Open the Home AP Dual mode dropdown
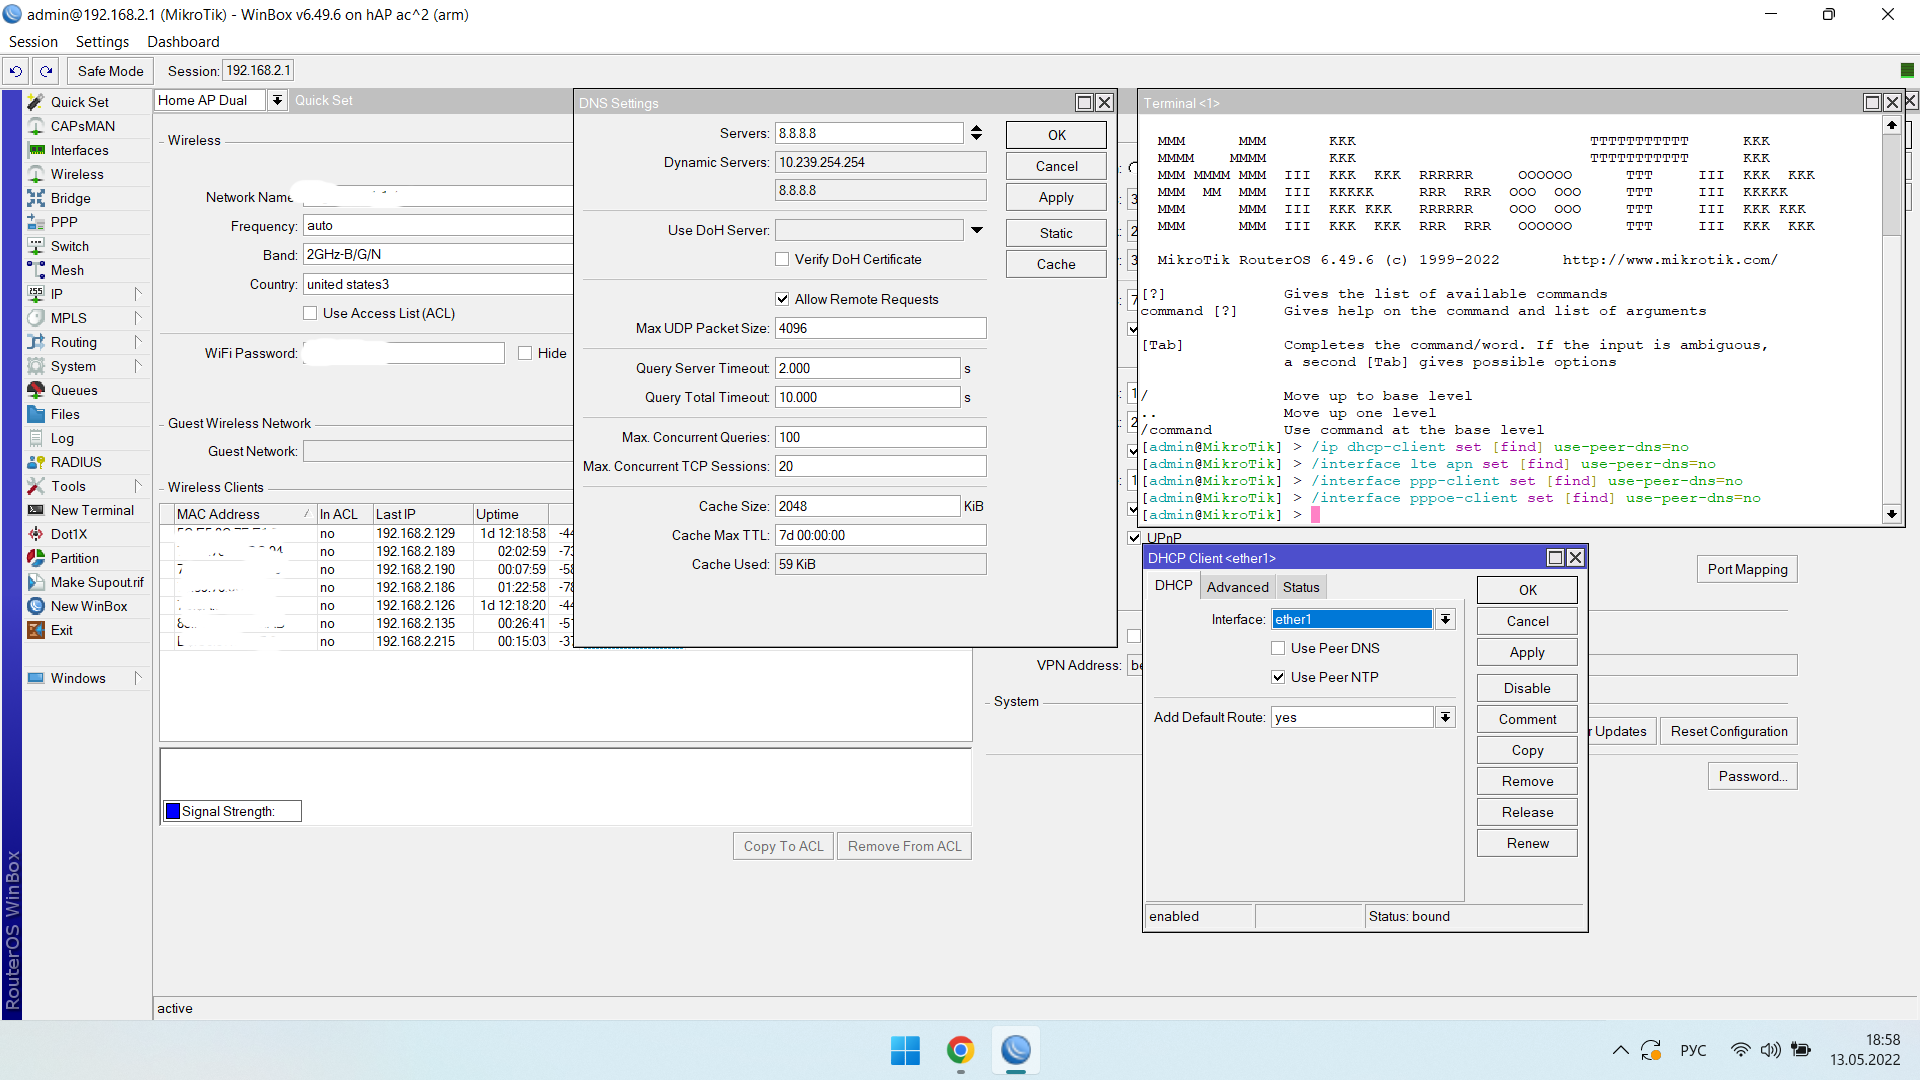Viewport: 1920px width, 1080px height. (277, 100)
